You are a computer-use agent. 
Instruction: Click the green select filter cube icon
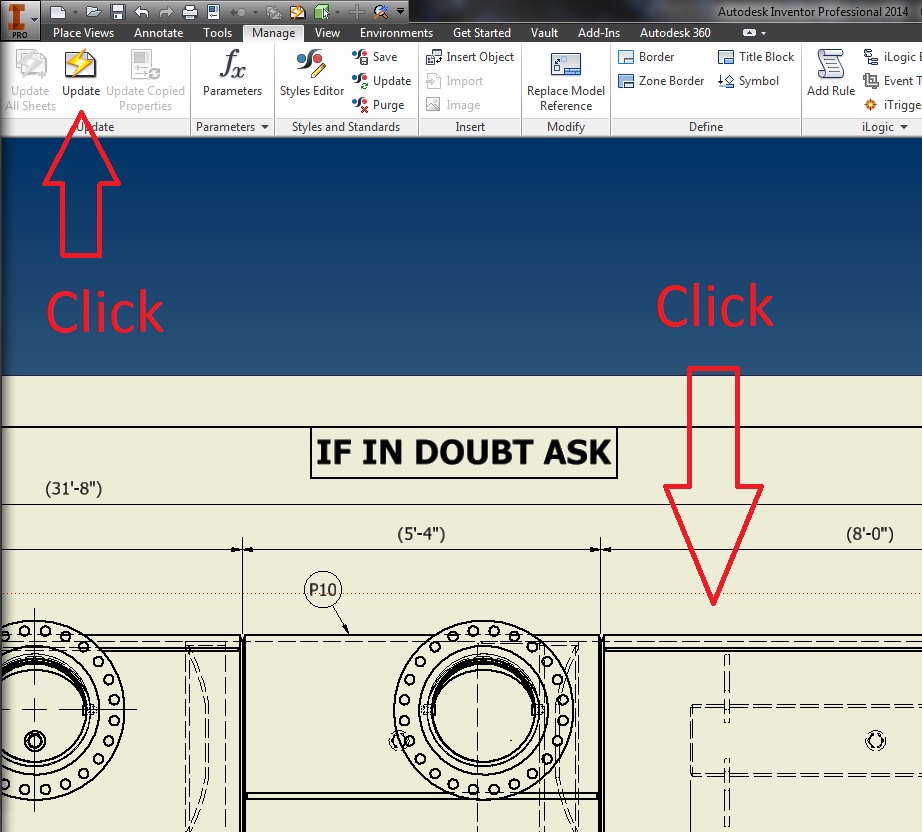pos(321,11)
